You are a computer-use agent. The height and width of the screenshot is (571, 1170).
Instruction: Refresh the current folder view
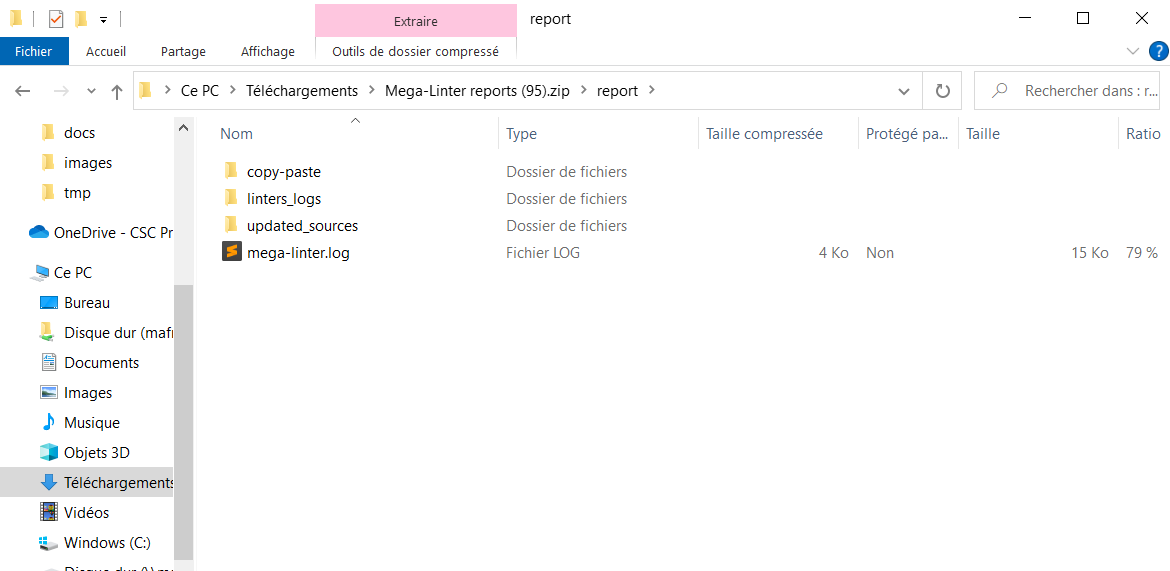(942, 91)
